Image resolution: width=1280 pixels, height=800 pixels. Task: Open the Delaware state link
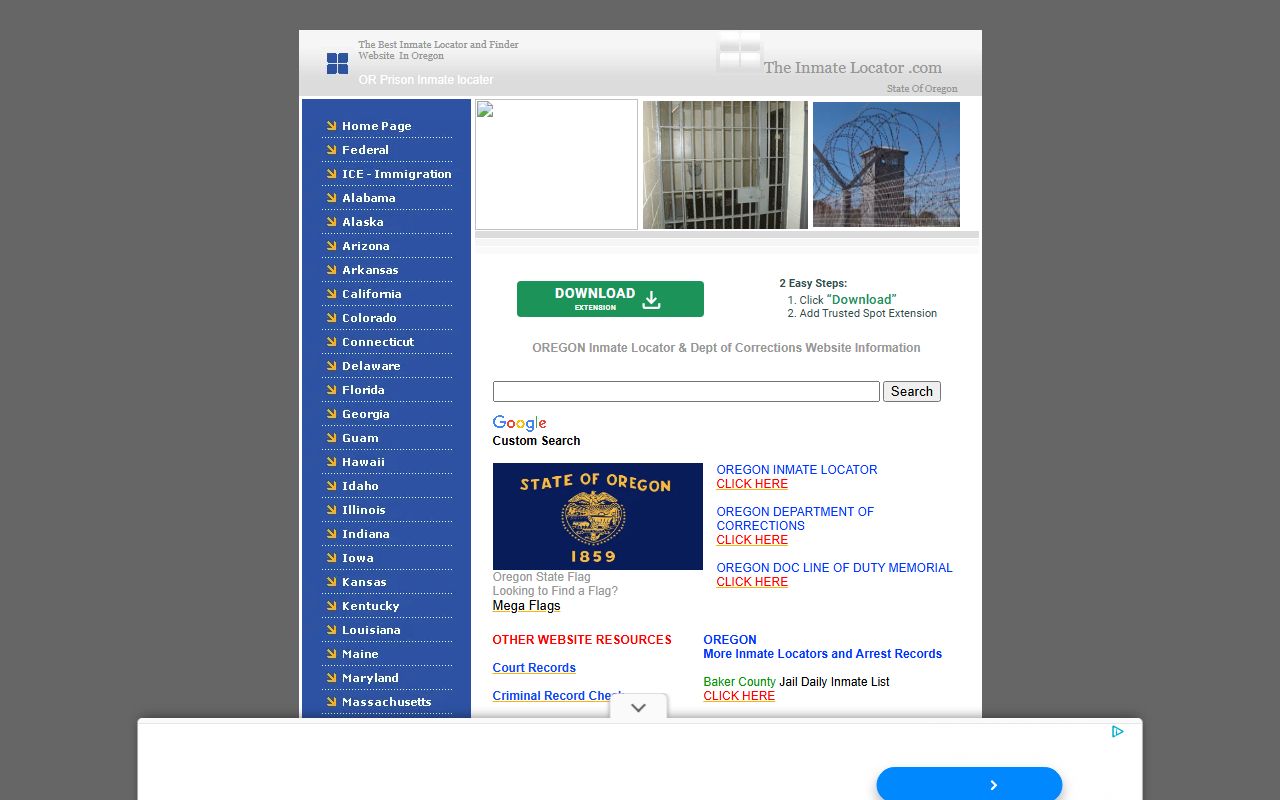coord(371,366)
